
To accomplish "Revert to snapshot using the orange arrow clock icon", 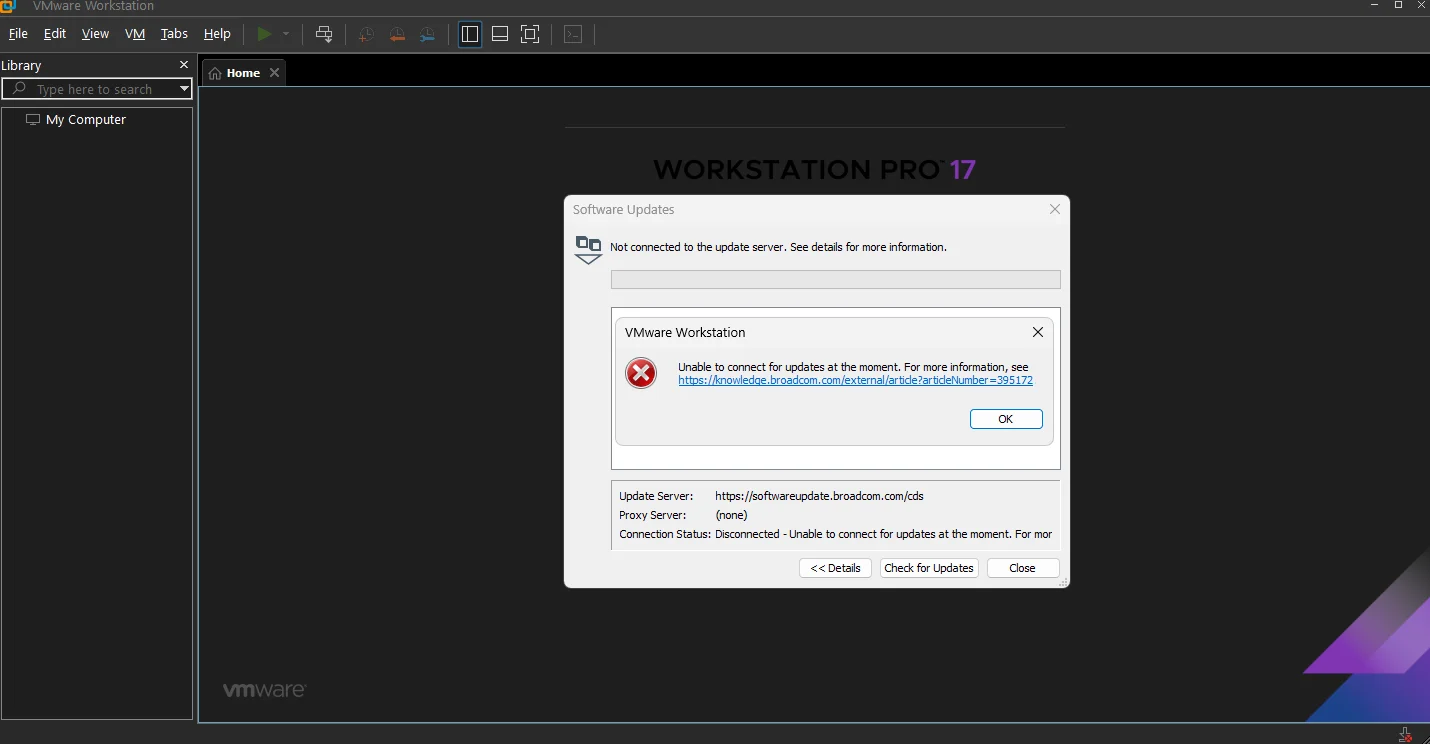I will point(397,33).
